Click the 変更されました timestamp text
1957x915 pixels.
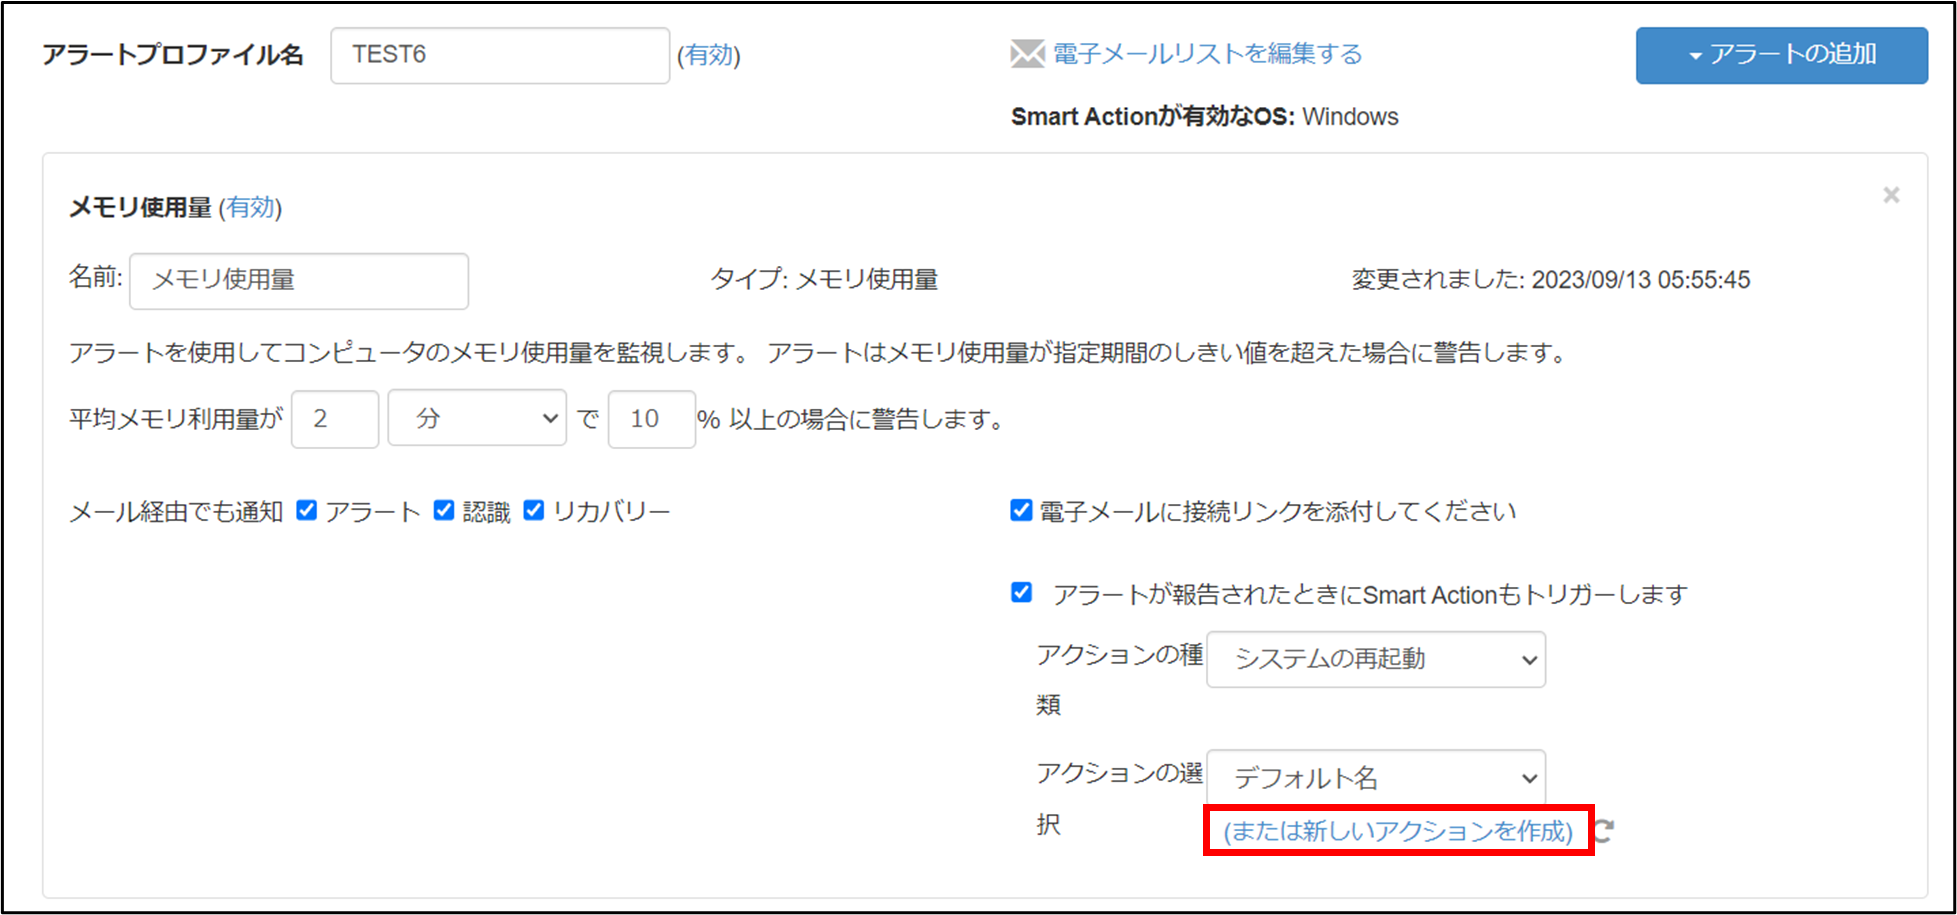[x=1551, y=280]
